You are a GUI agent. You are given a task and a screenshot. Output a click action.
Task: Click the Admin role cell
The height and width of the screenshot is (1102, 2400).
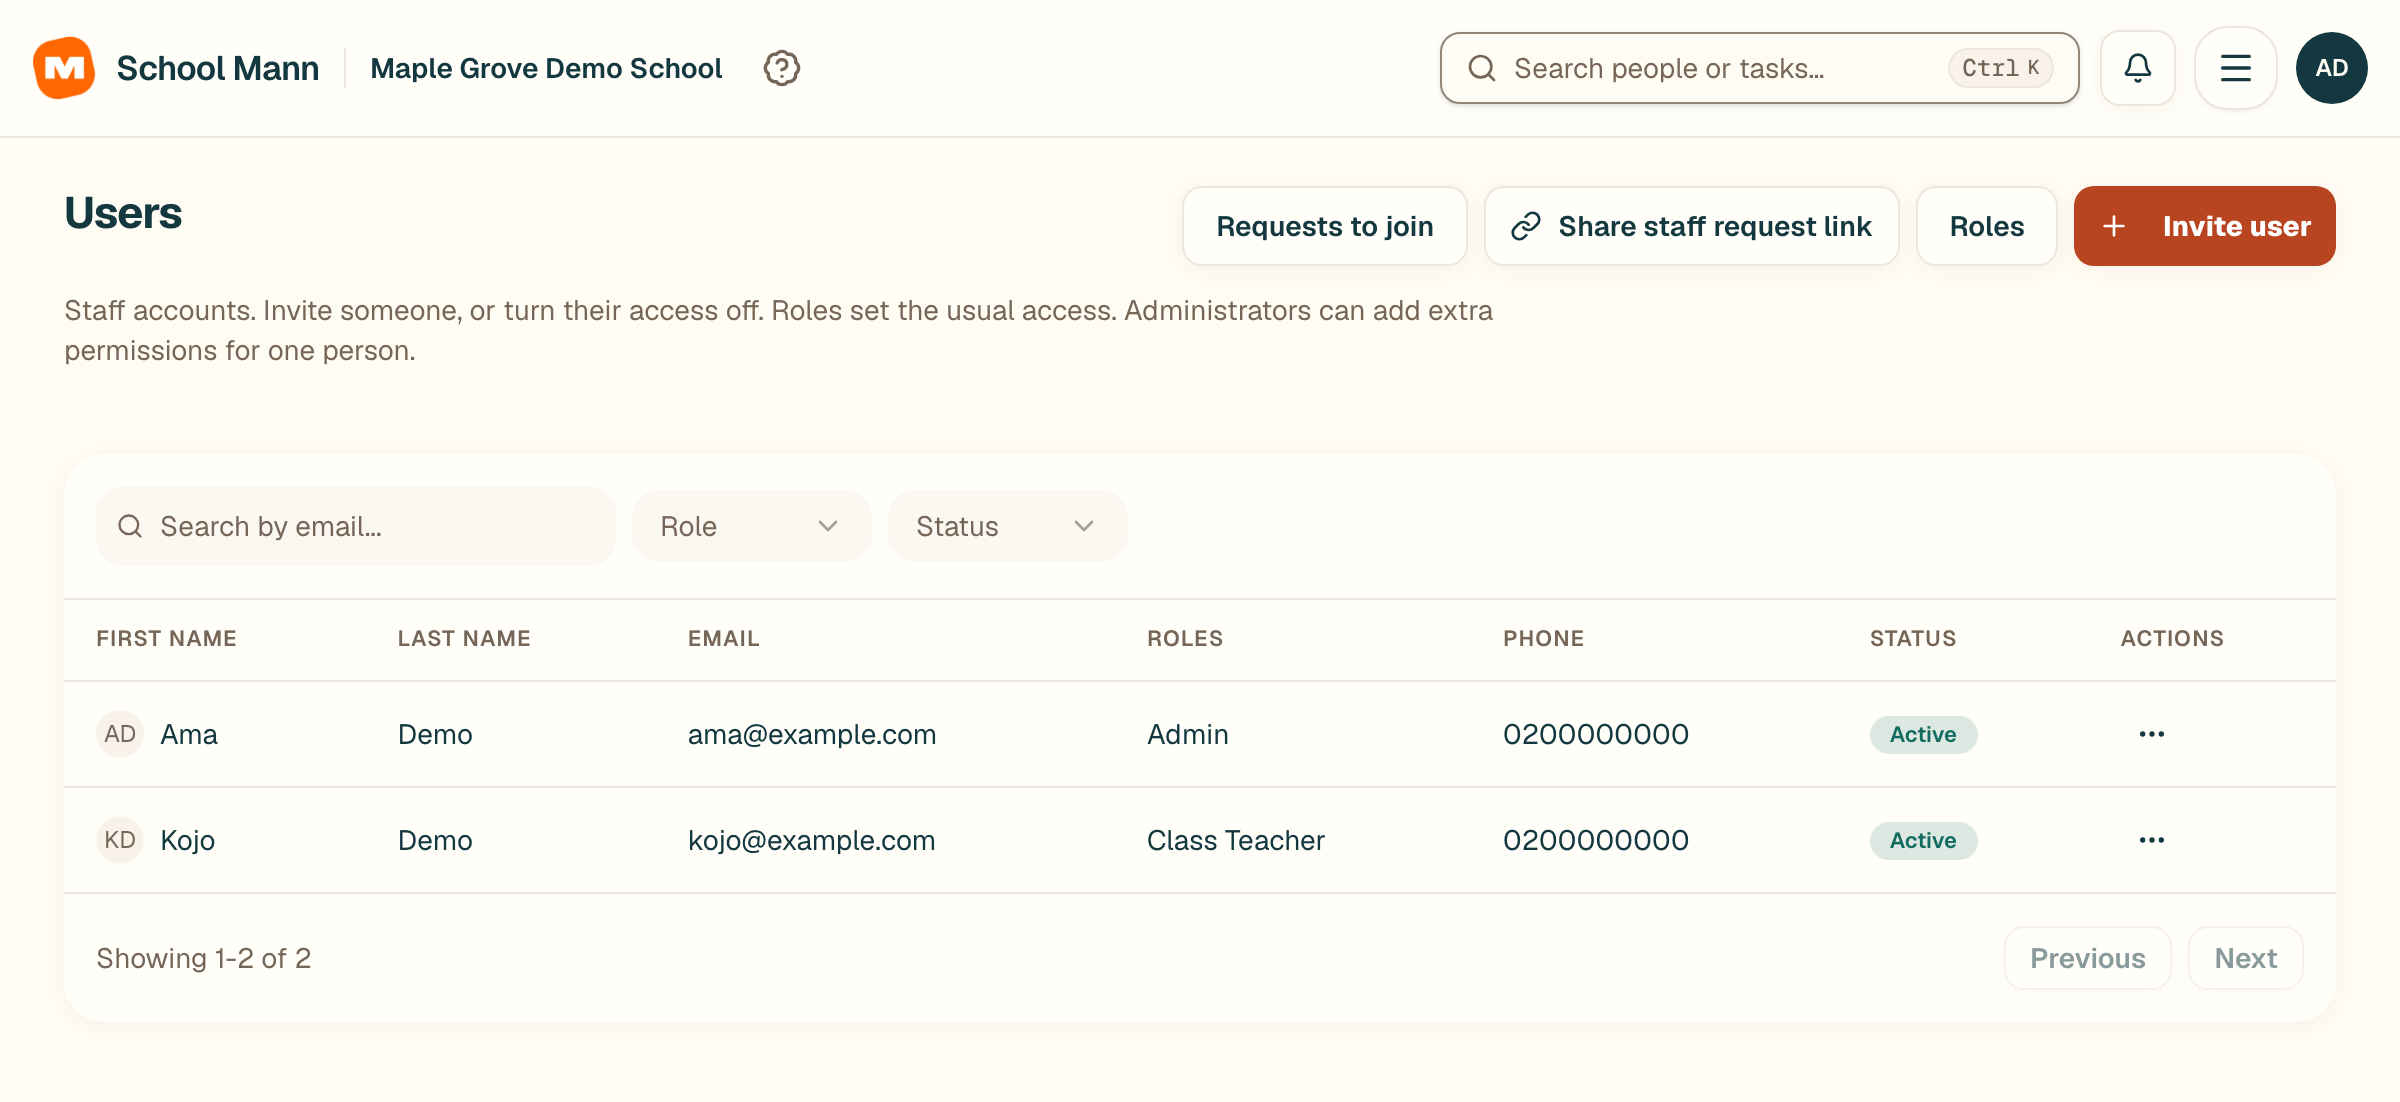(x=1188, y=734)
